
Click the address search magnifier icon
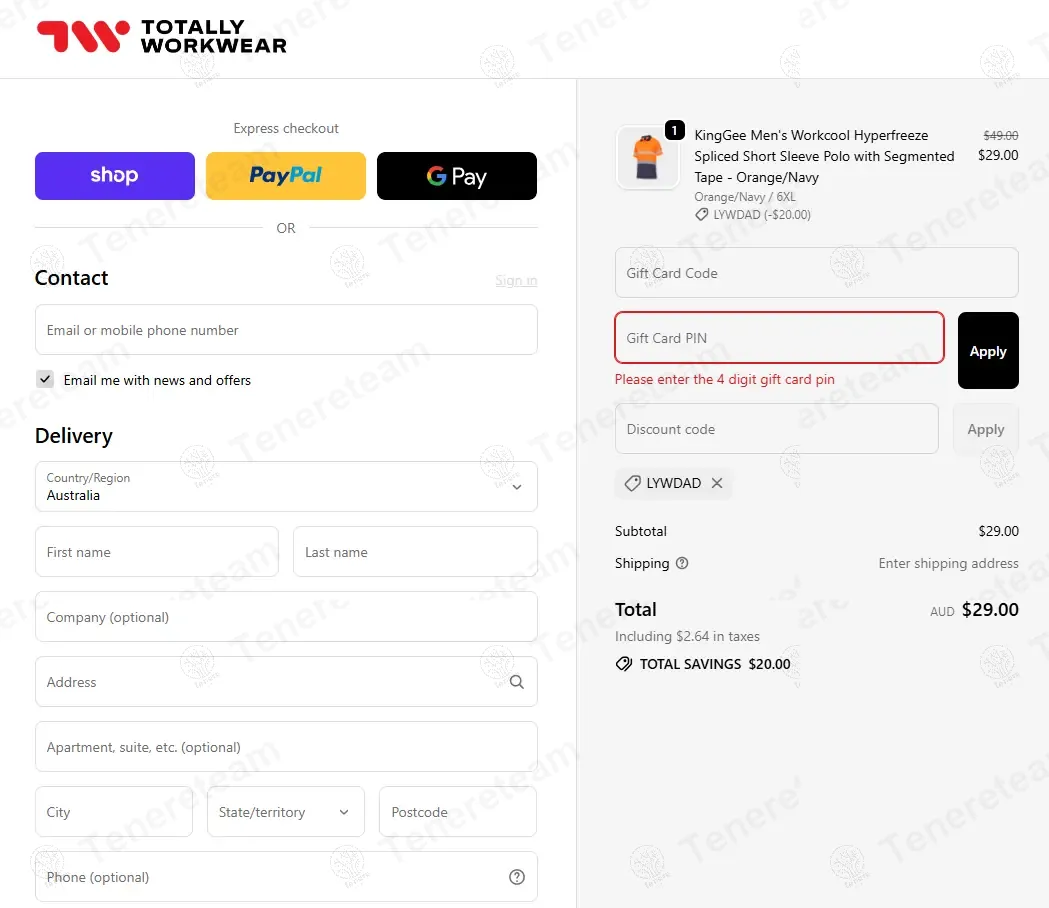[516, 682]
